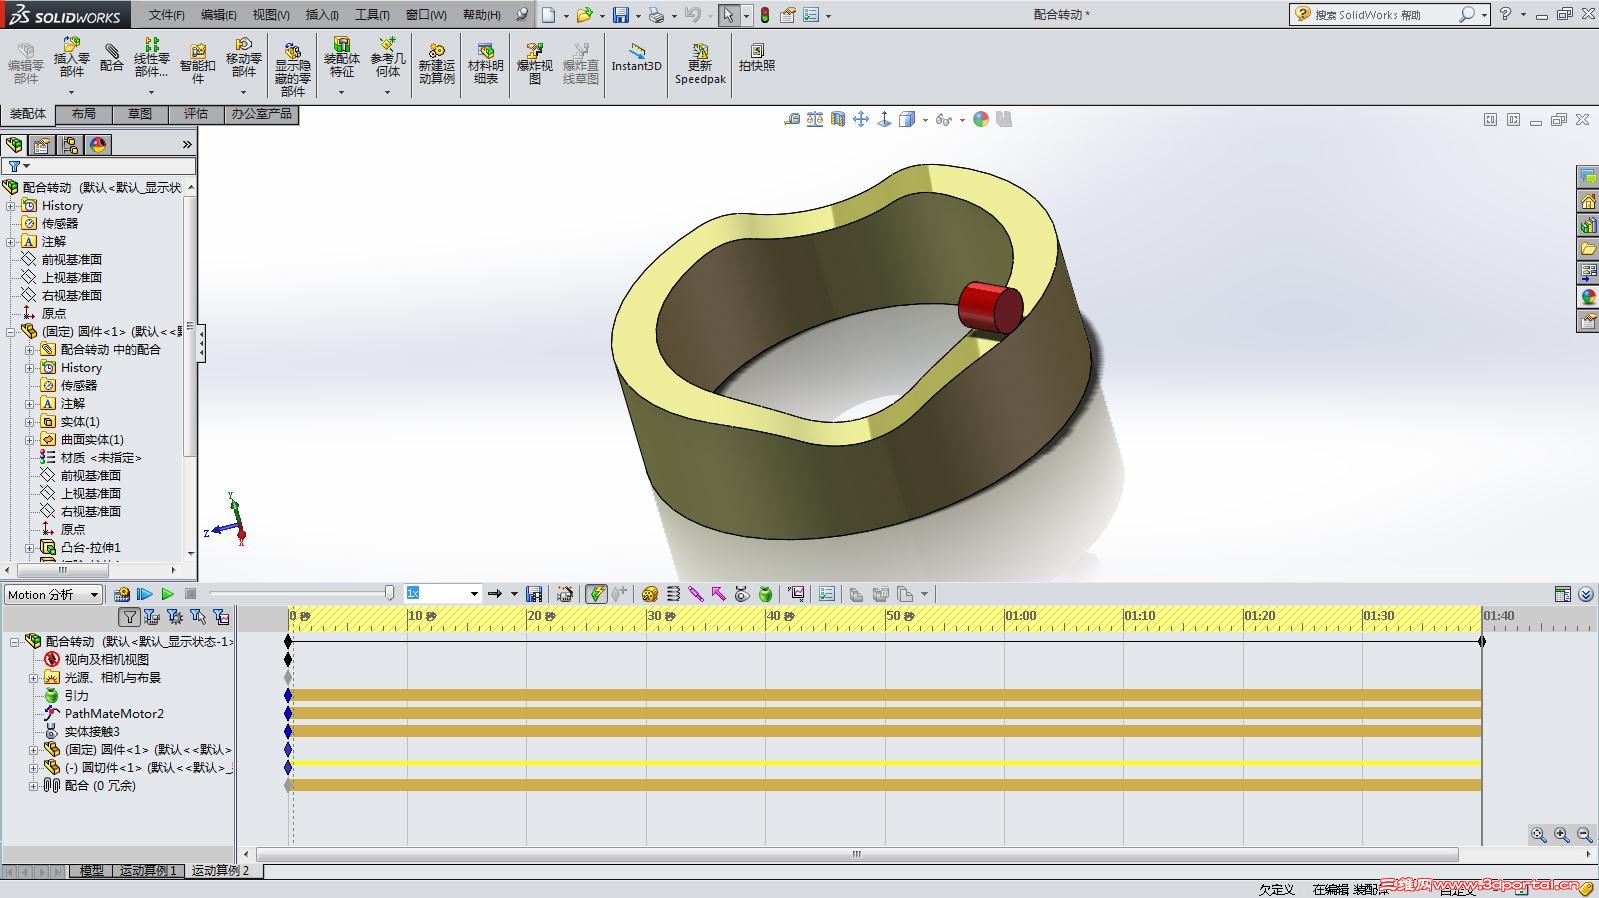Open the Motion 分析 study type dropdown
This screenshot has width=1599, height=898.
coord(53,594)
